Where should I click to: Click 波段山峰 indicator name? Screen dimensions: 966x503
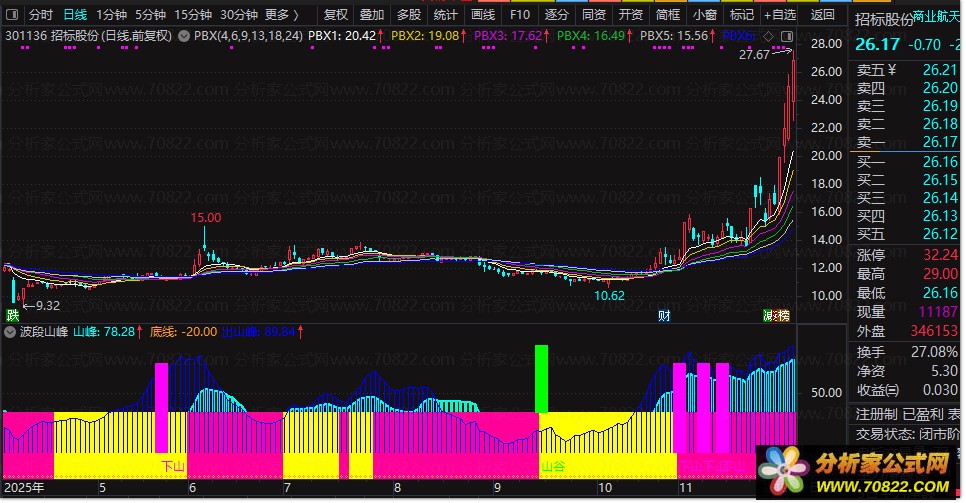tap(44, 332)
